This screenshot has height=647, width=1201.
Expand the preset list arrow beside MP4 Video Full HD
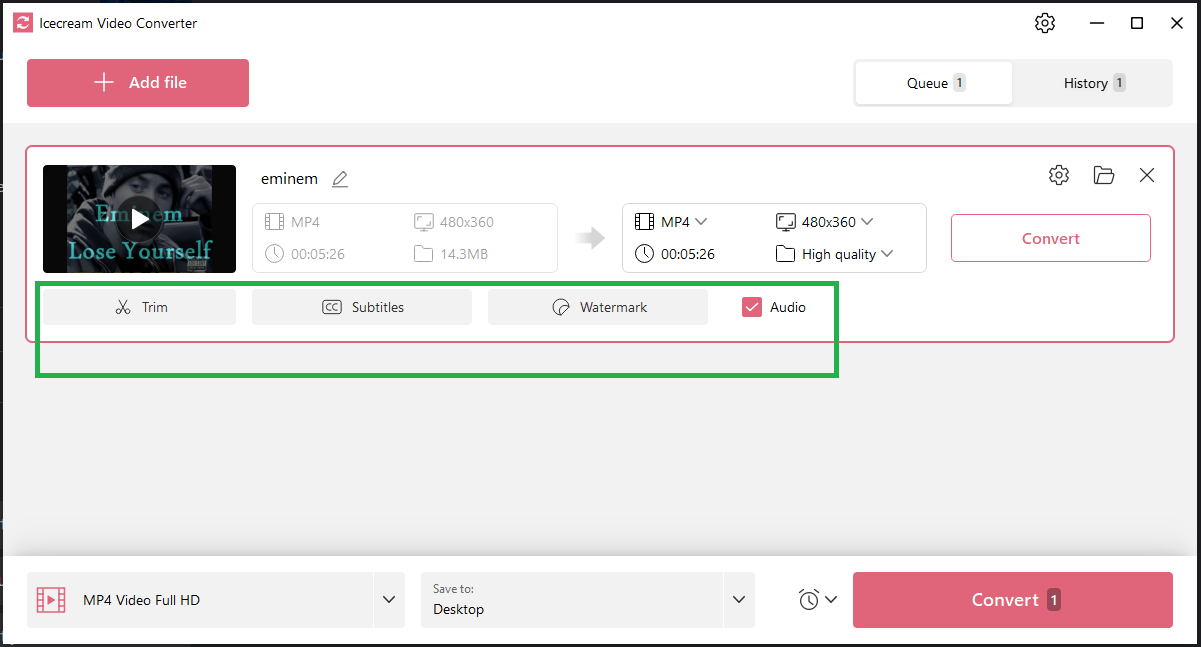389,600
